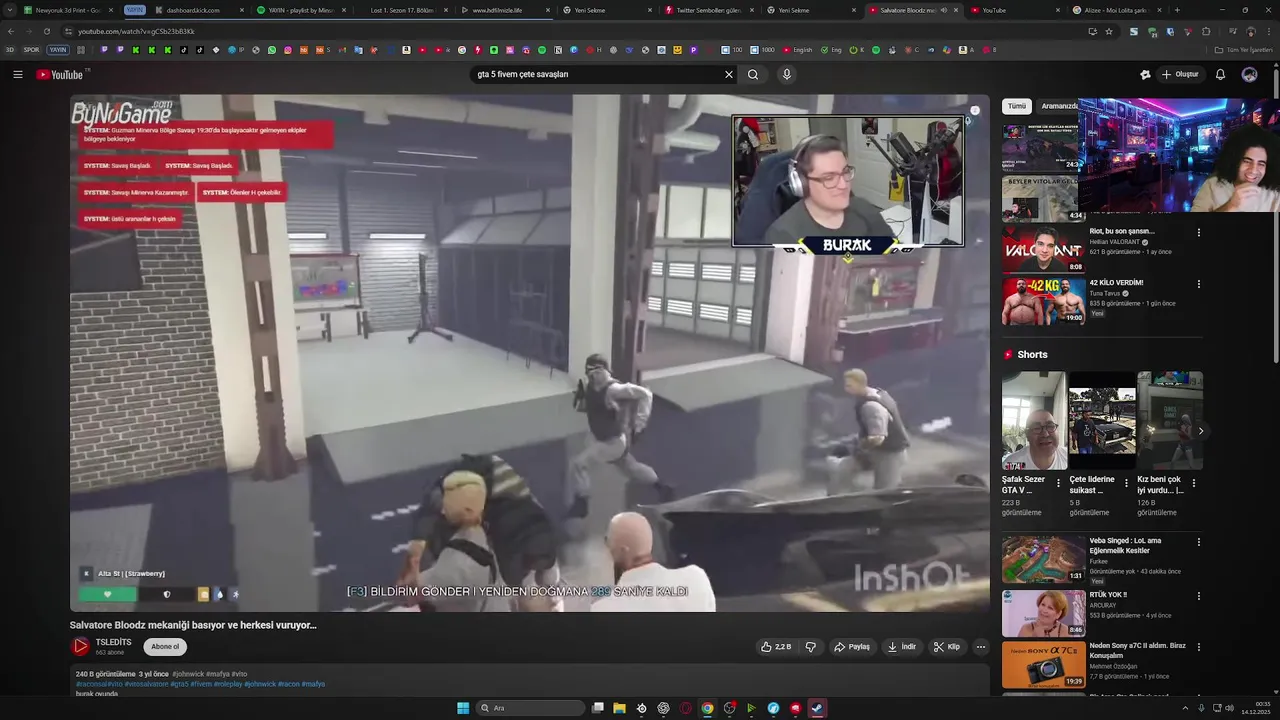Select the Tümü filter chip
The width and height of the screenshot is (1280, 720).
pos(1017,106)
